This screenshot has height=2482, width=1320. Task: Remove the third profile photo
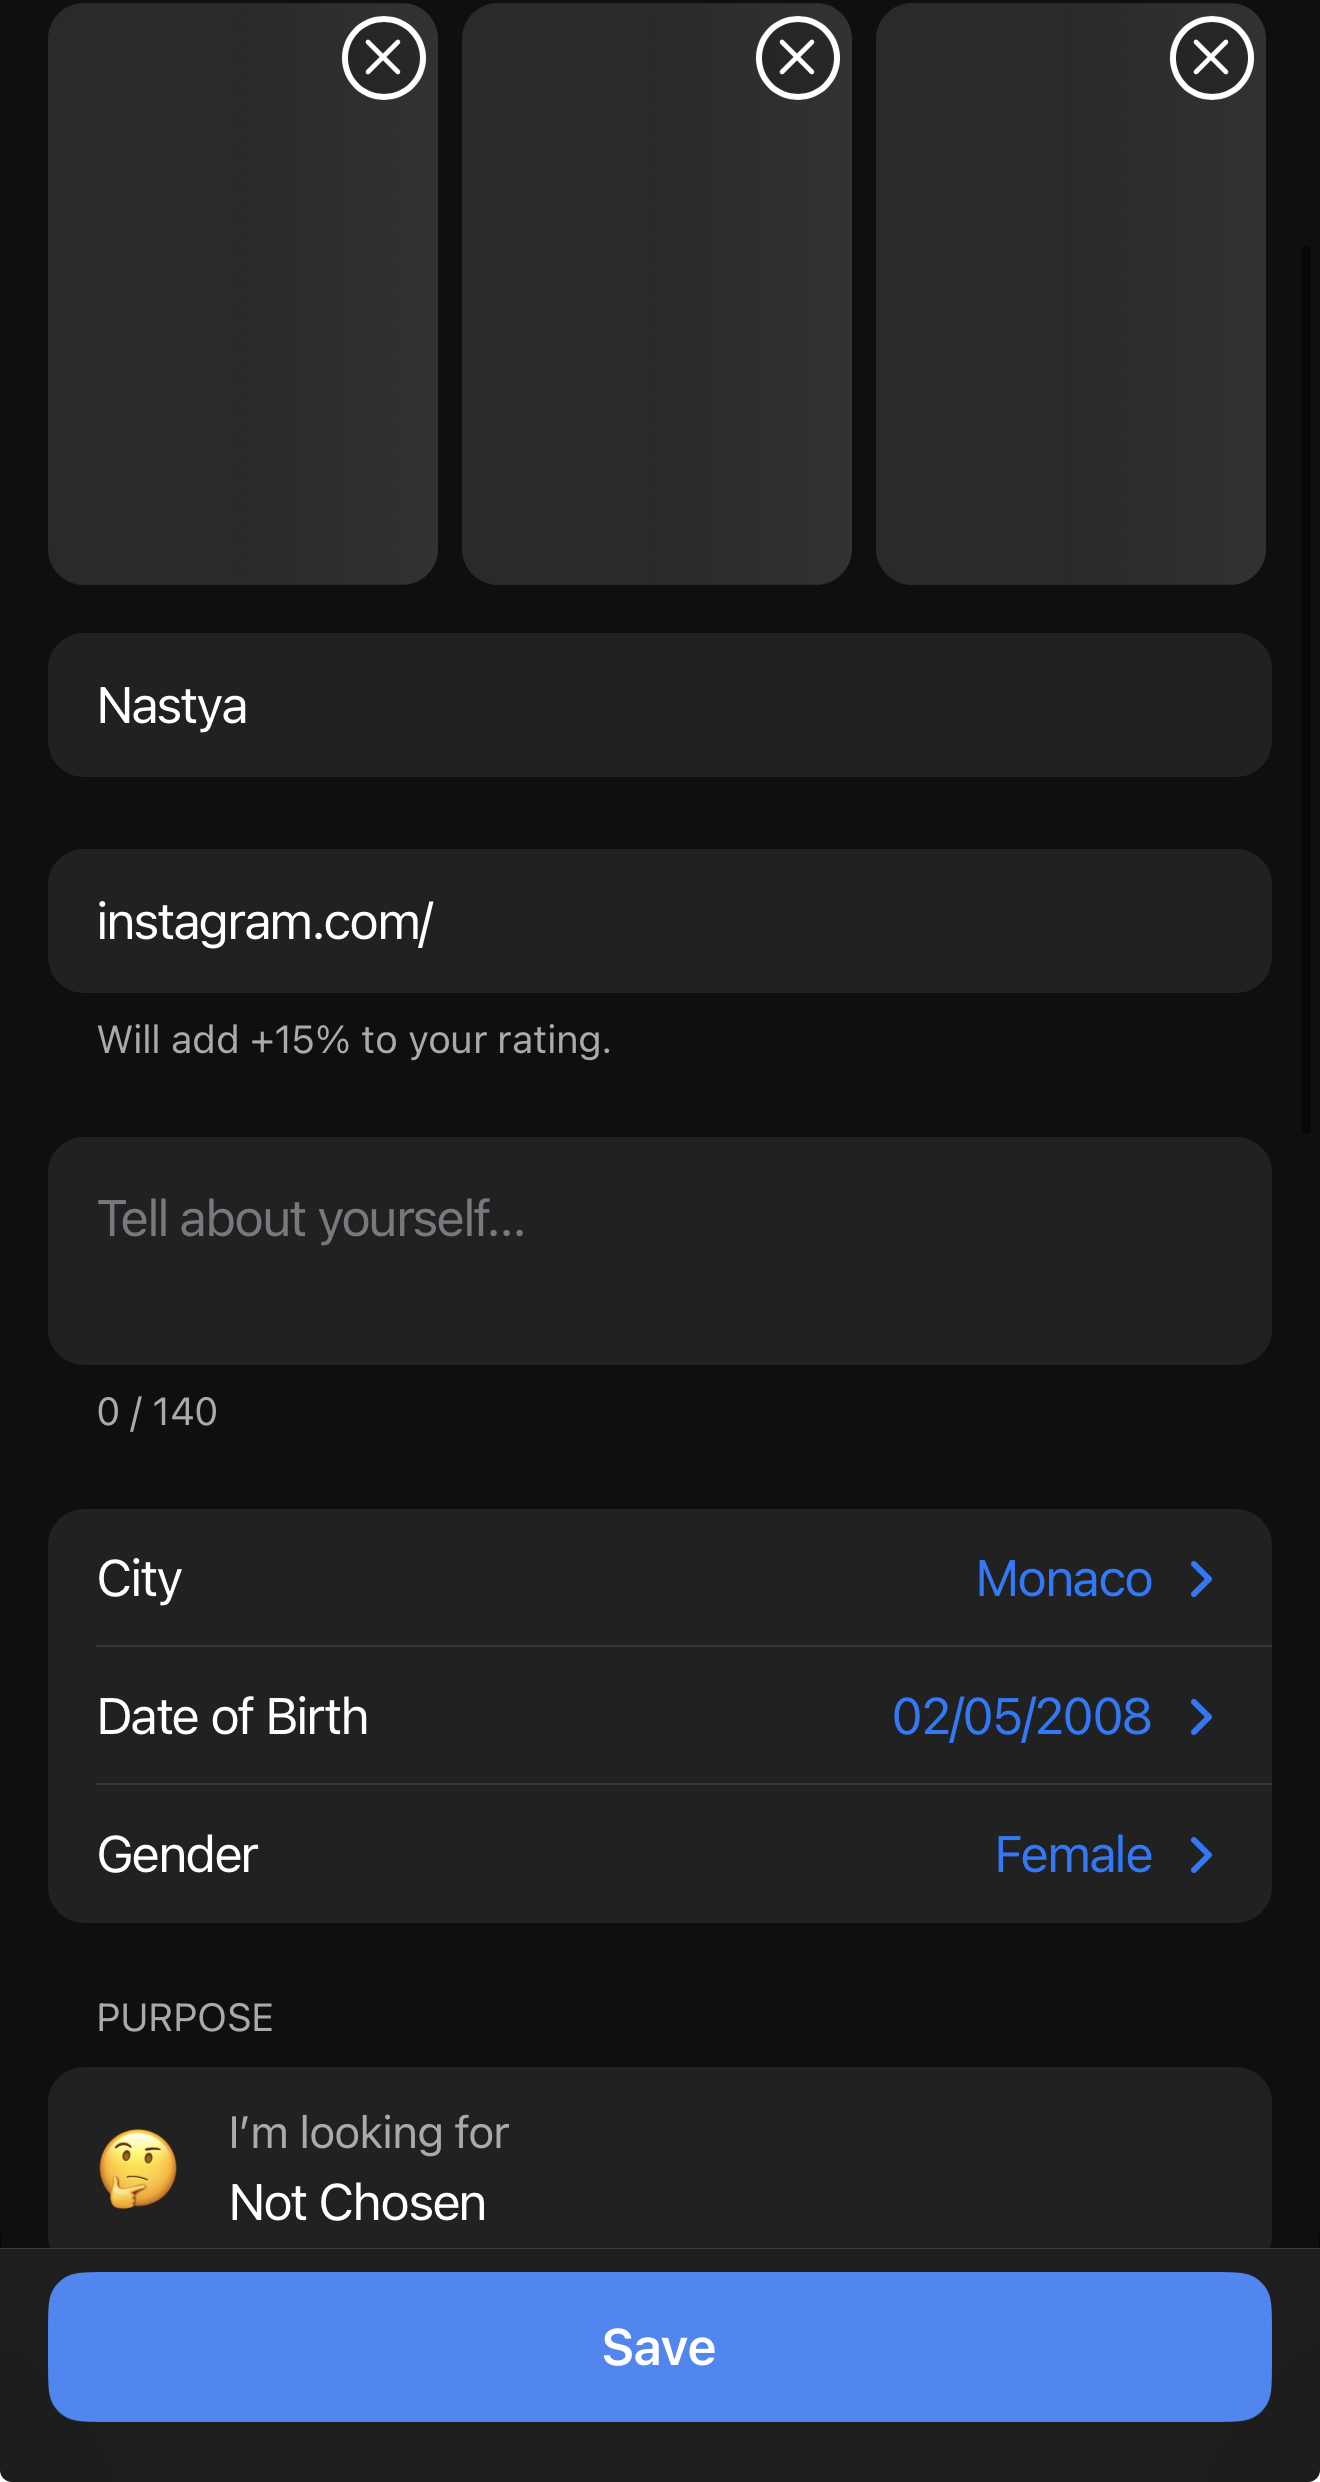1210,58
